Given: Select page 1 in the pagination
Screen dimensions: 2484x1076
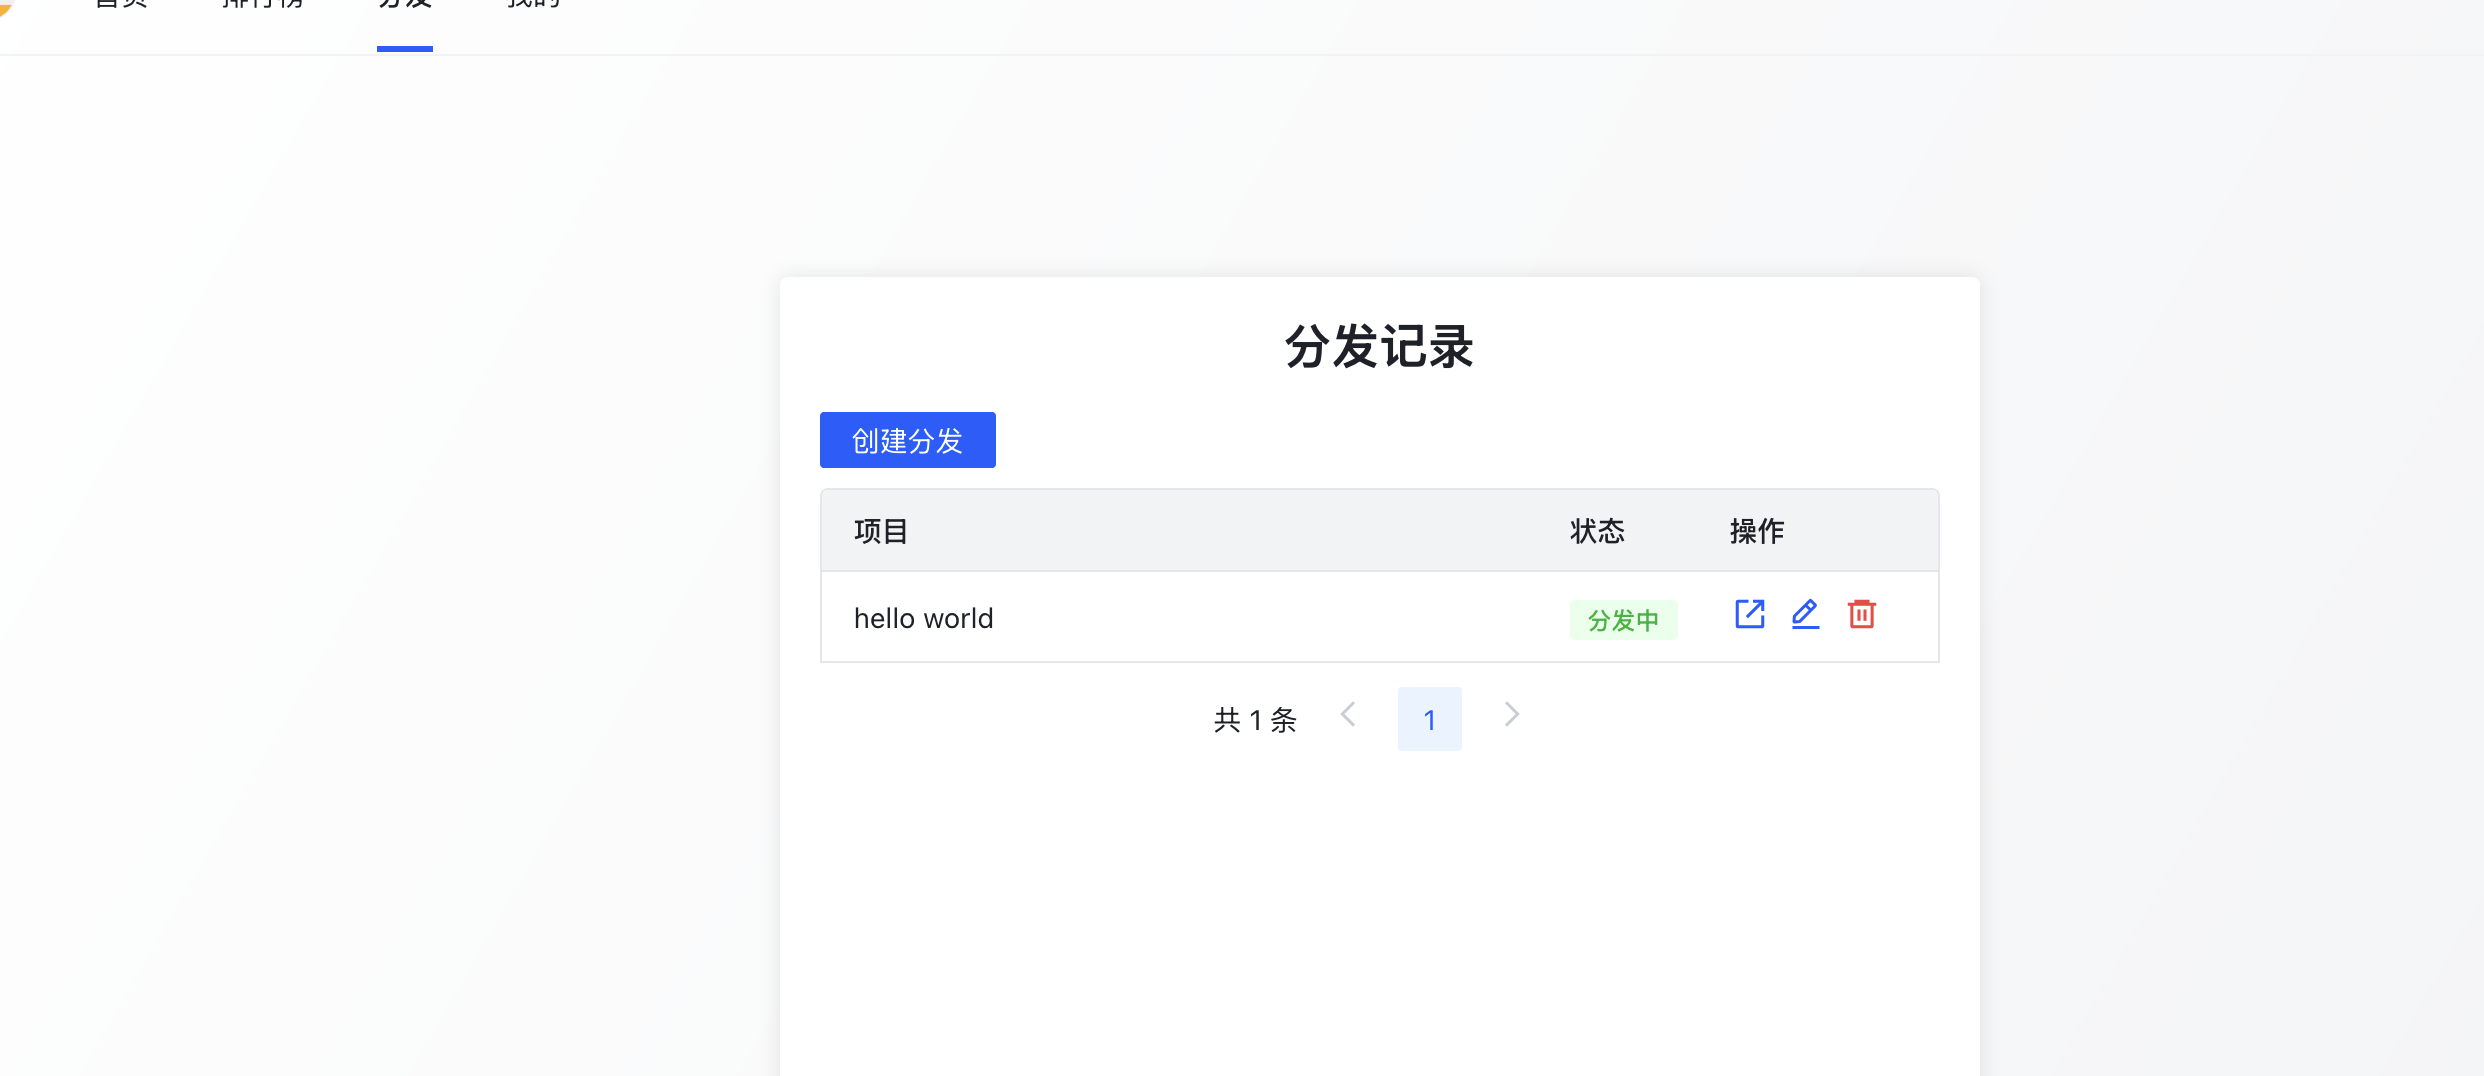Looking at the screenshot, I should click(x=1430, y=719).
